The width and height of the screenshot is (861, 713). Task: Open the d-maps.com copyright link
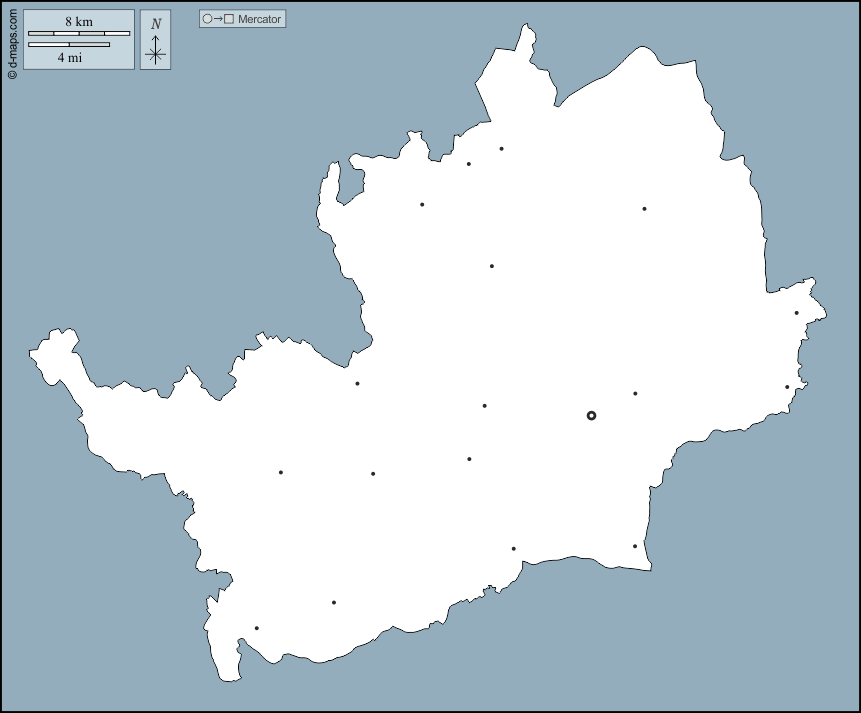(x=12, y=42)
